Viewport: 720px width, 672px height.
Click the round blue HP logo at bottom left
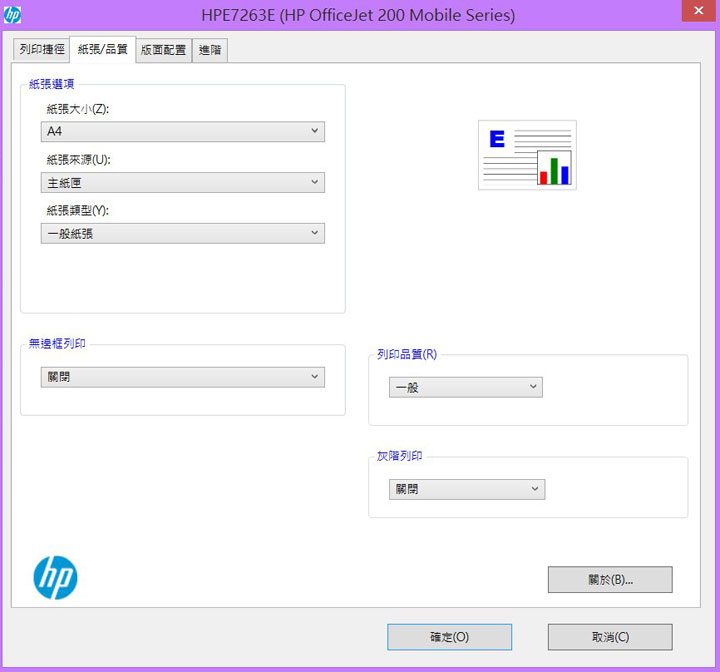point(56,578)
